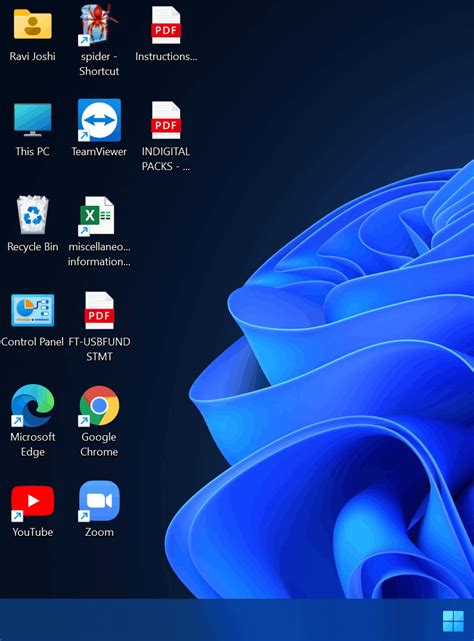Select the Control Panel icon
474x641 pixels.
[x=33, y=310]
